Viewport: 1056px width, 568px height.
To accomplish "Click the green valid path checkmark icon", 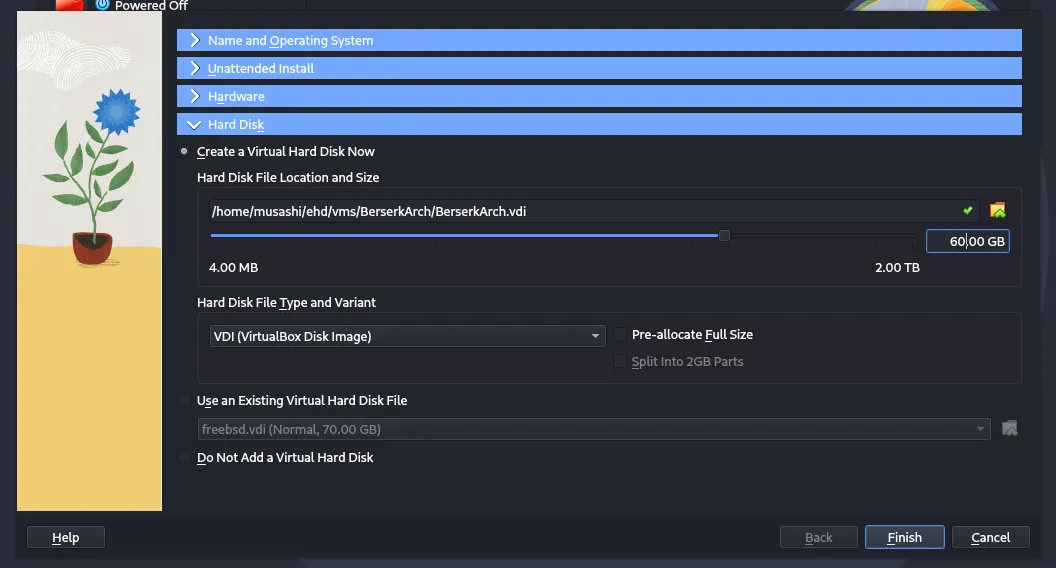I will tap(968, 211).
